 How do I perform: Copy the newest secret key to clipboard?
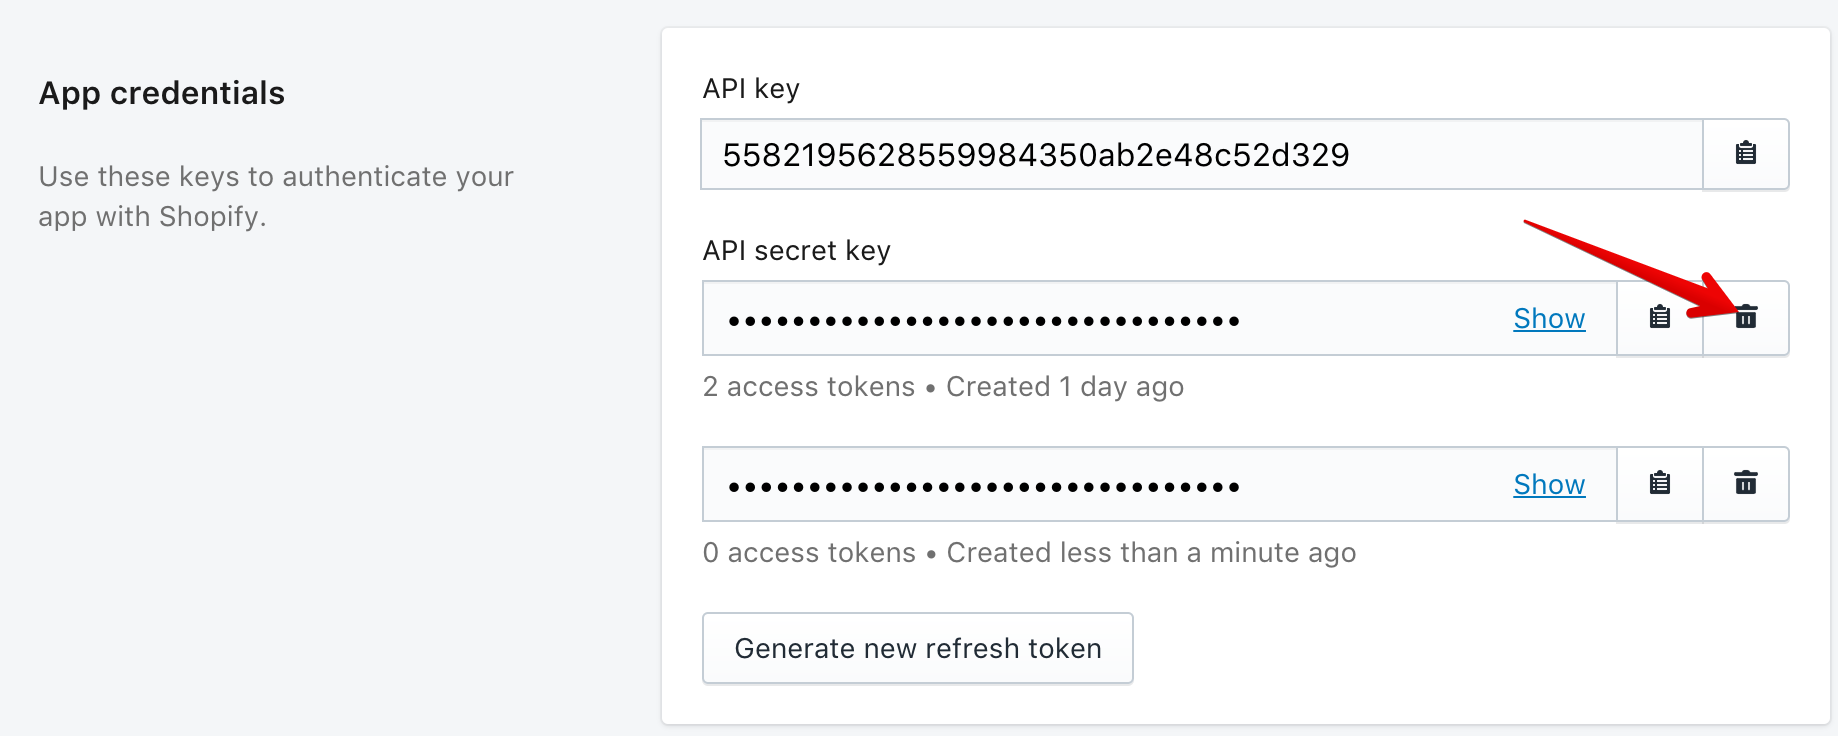1660,484
